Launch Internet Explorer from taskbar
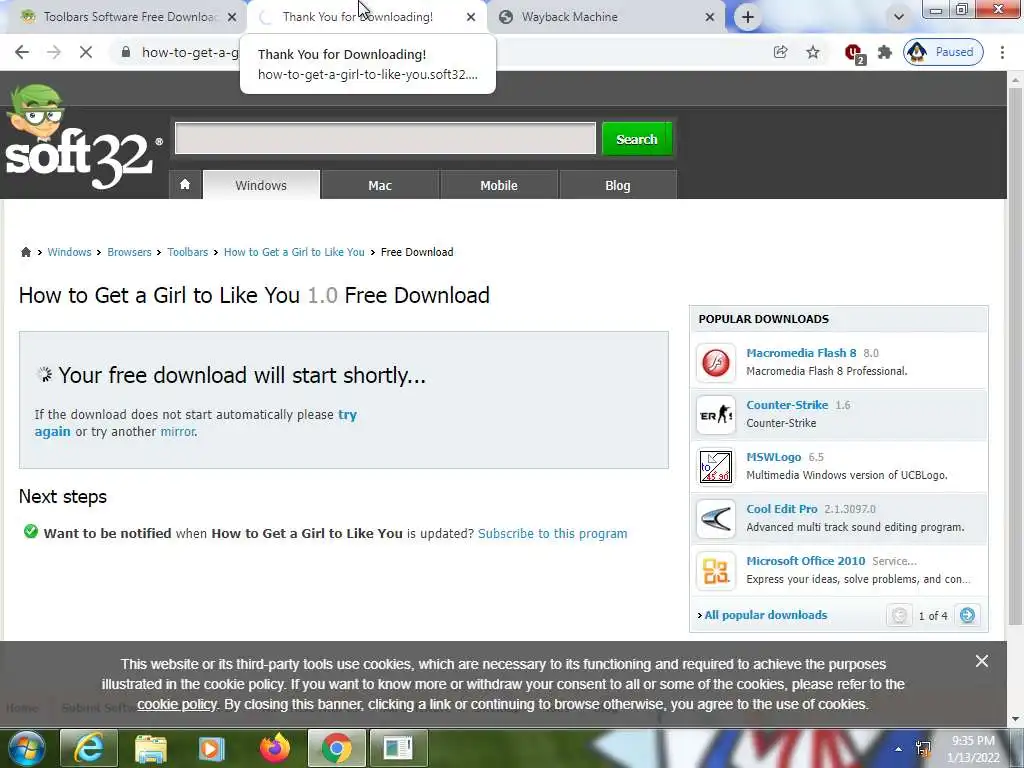1024x768 pixels. point(88,748)
